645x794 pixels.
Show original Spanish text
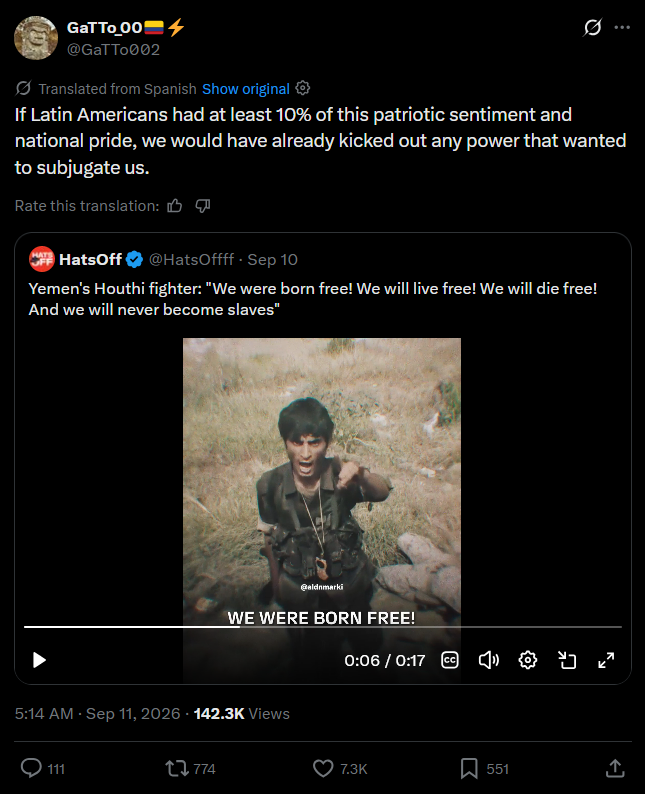pos(246,89)
